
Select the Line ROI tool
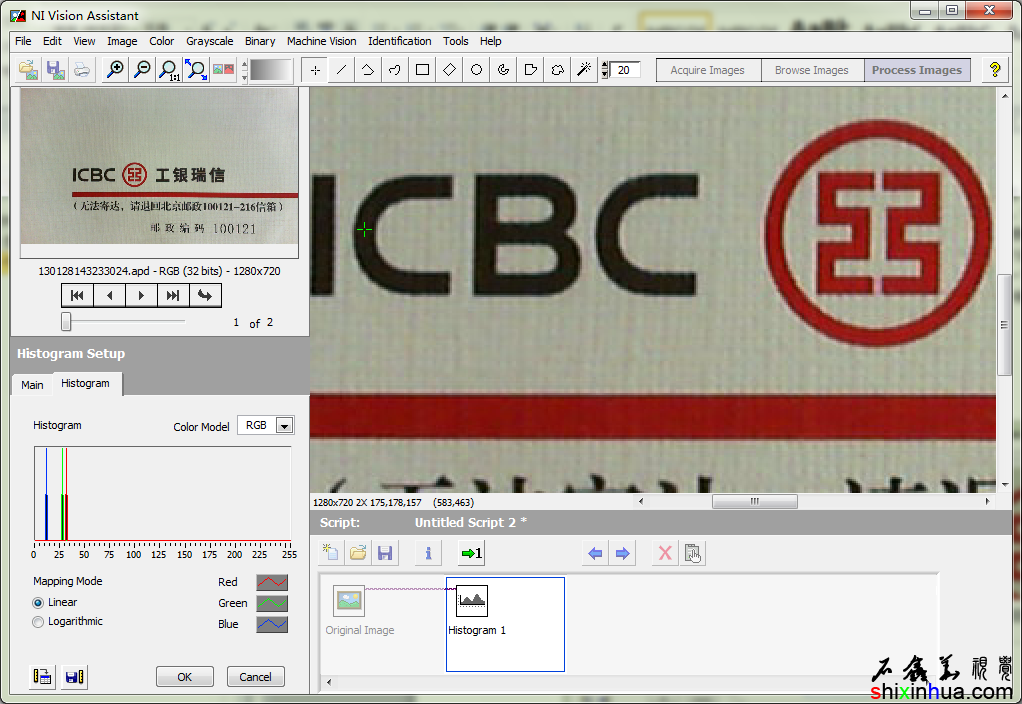pos(342,70)
